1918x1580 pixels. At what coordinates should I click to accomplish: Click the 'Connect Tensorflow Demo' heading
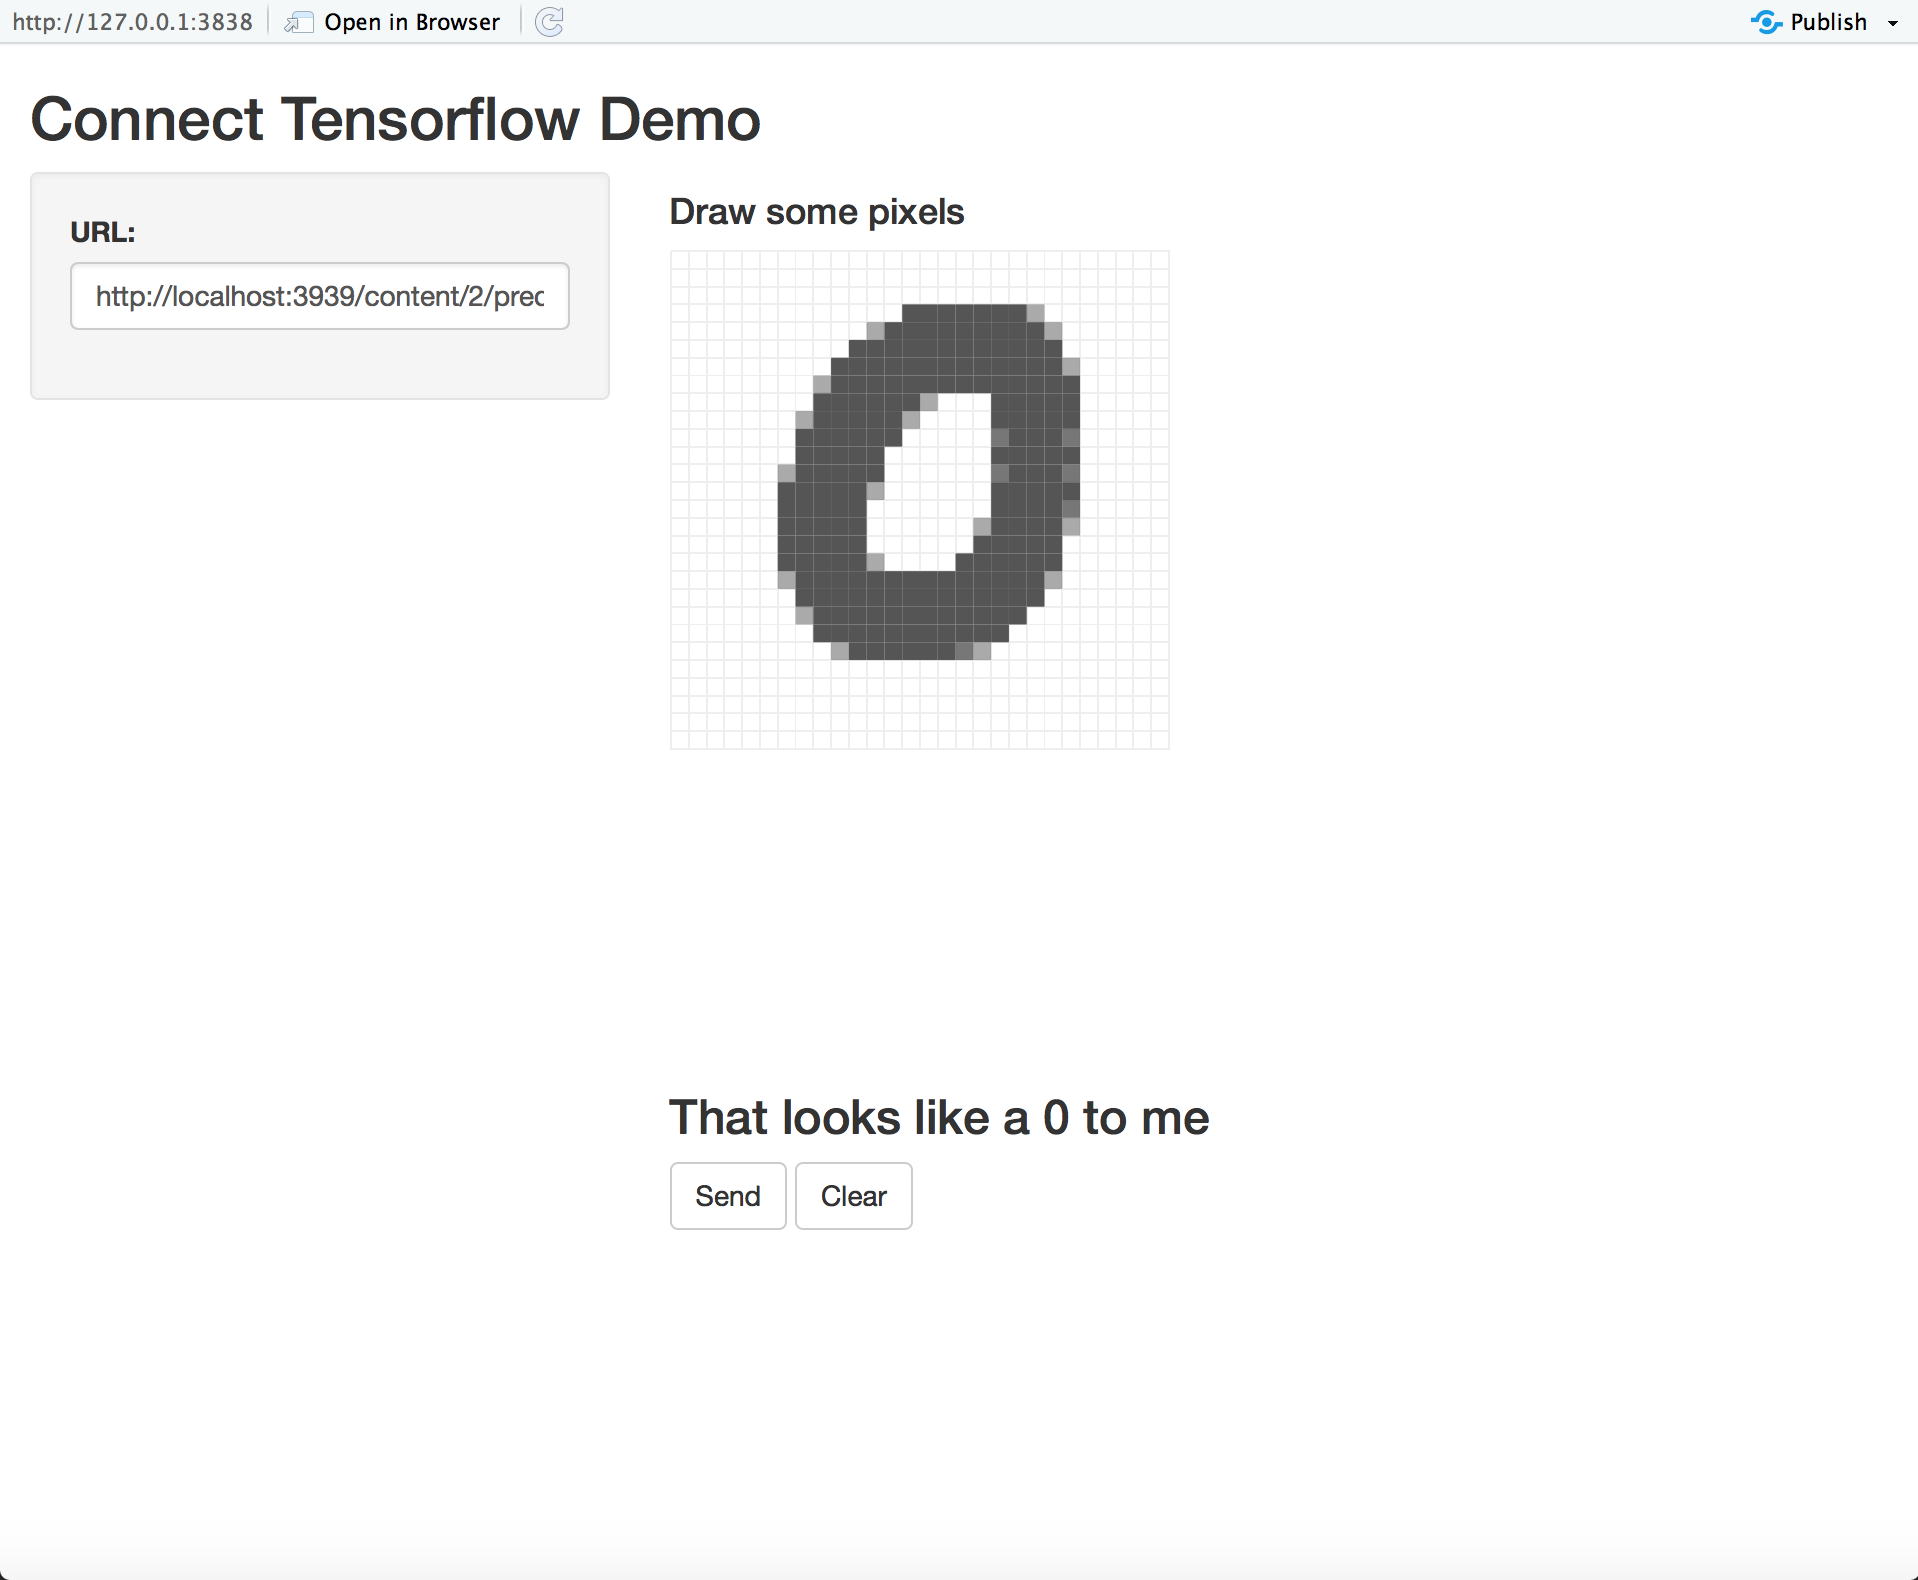point(396,119)
